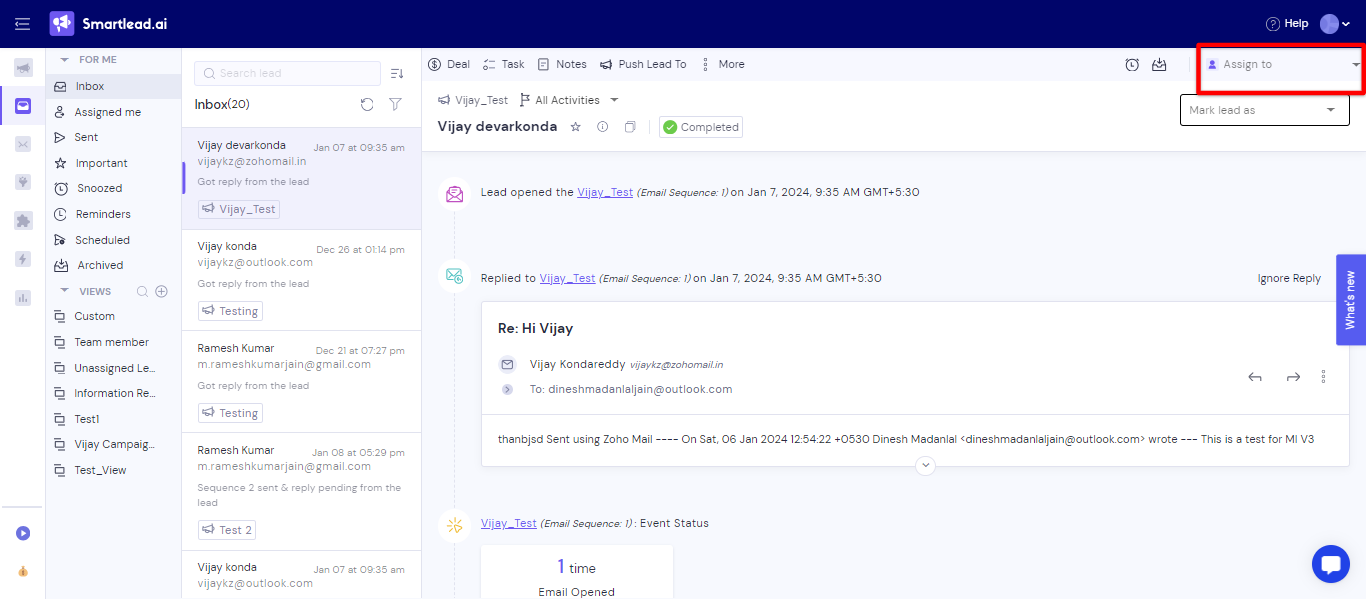Select the master inbox icon in left rail

(22, 106)
